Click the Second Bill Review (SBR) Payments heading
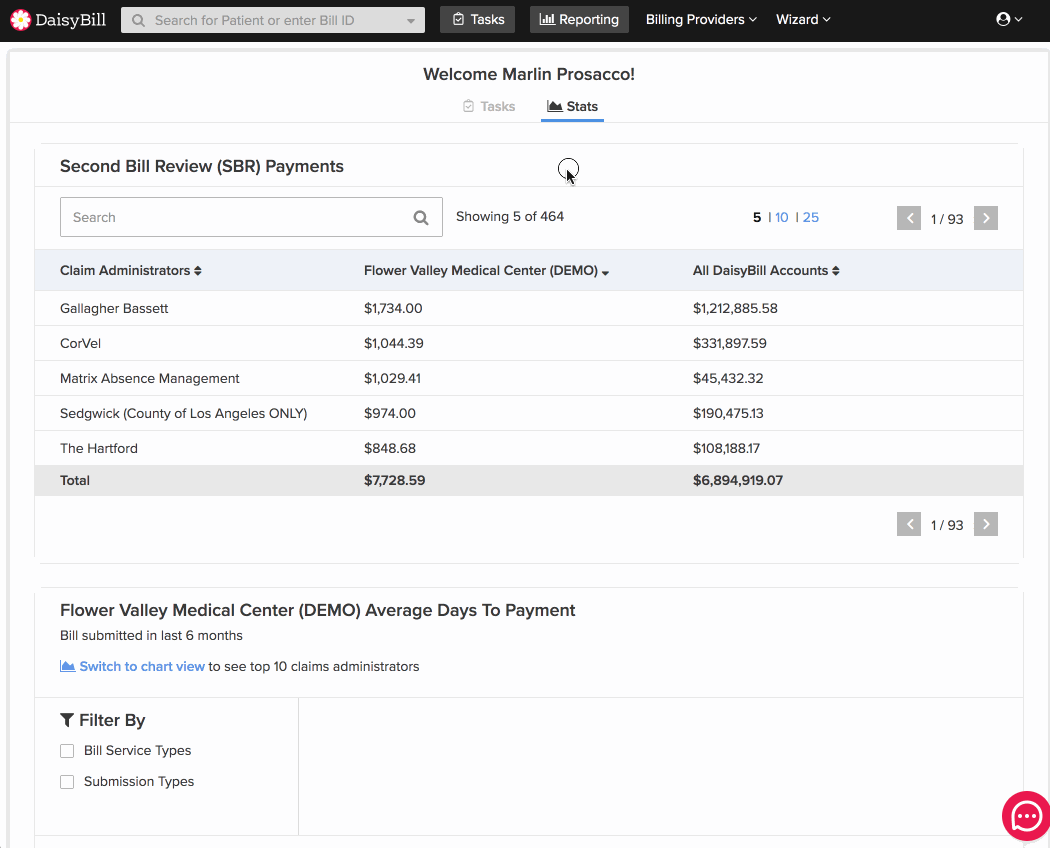Image resolution: width=1050 pixels, height=848 pixels. point(202,166)
